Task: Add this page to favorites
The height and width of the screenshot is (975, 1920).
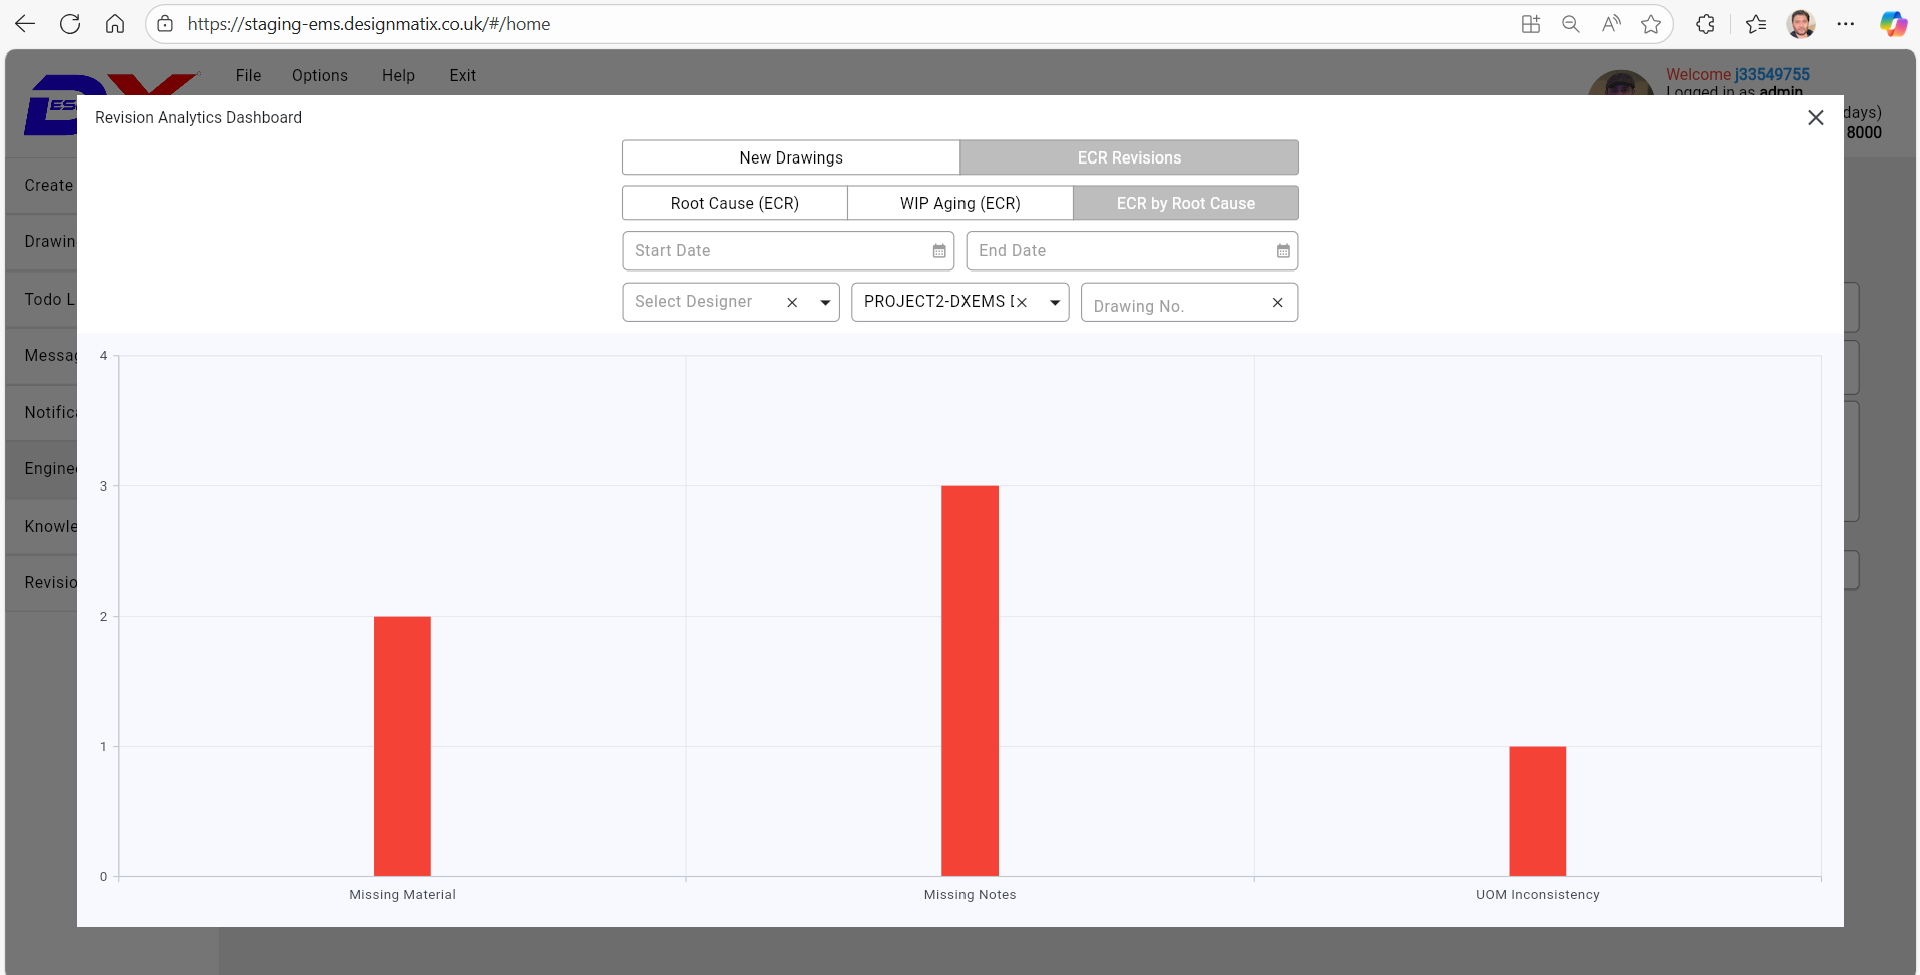Action: (x=1651, y=24)
